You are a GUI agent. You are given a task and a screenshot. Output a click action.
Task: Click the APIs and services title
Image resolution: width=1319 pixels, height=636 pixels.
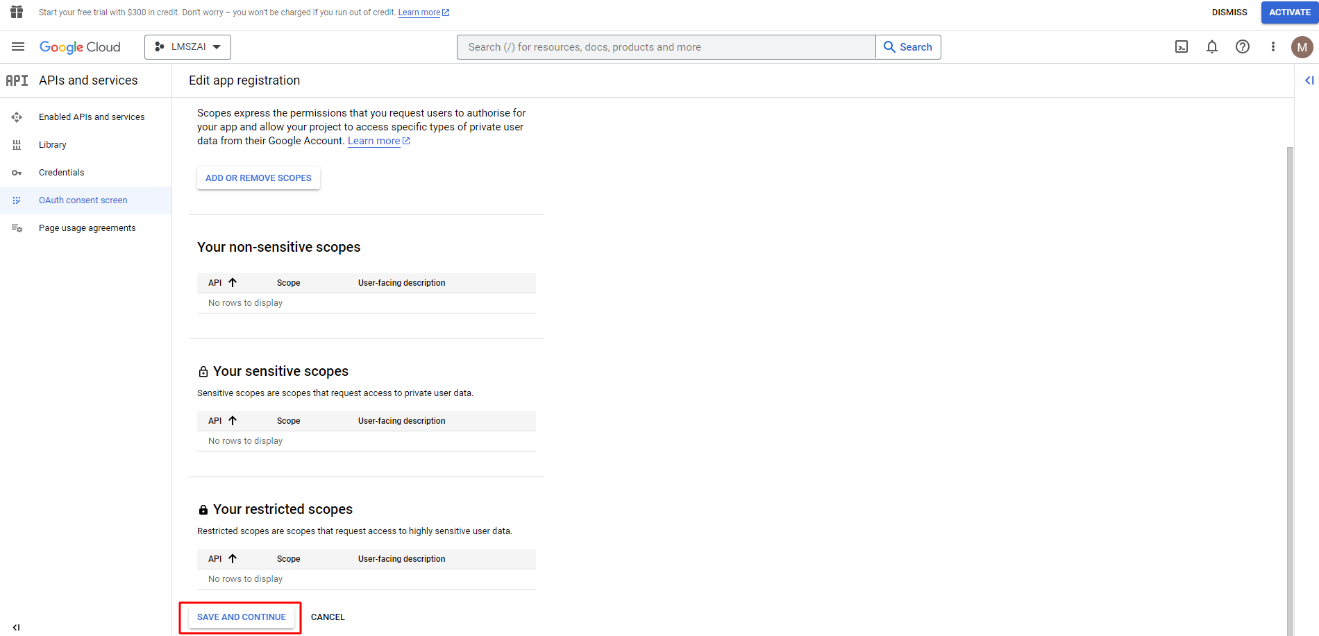click(88, 80)
